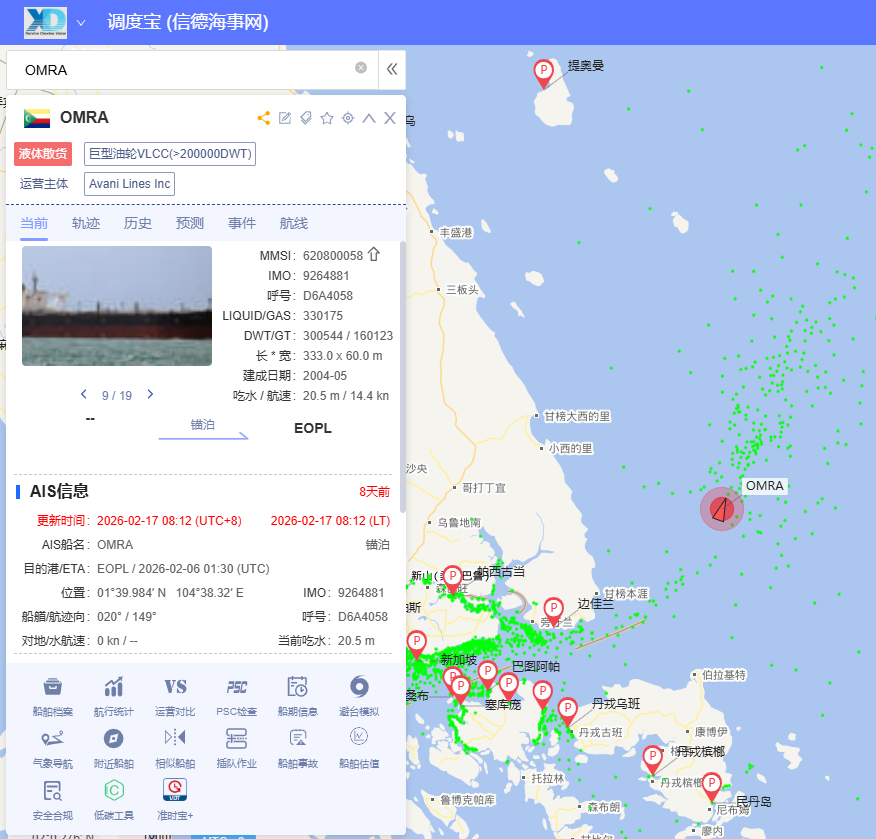
Task: Click the share icon for OMRA
Action: coord(264,118)
